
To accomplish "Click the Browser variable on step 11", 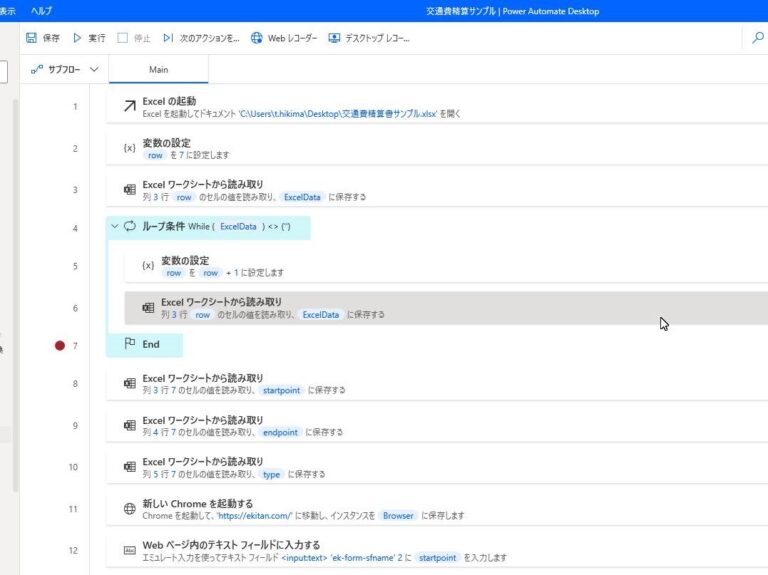I will click(x=398, y=515).
